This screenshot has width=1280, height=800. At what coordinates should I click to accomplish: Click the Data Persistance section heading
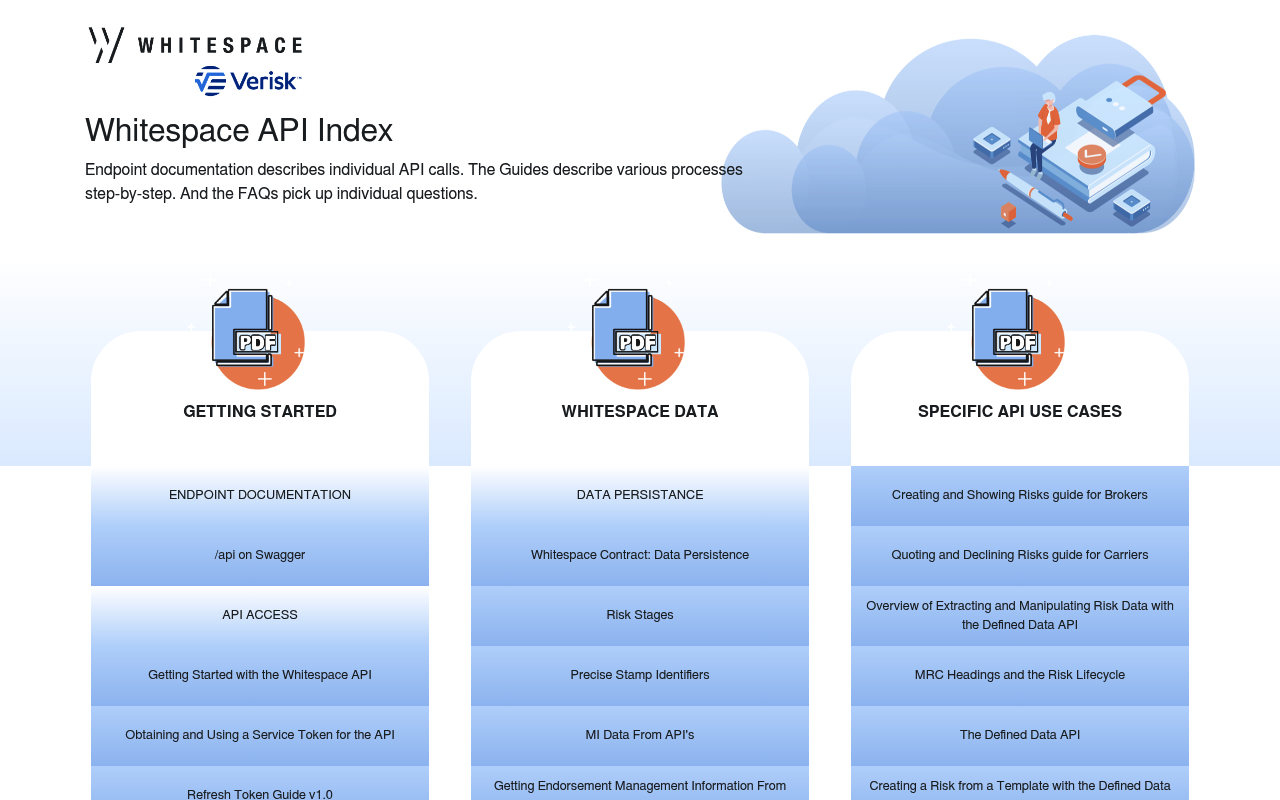point(640,495)
